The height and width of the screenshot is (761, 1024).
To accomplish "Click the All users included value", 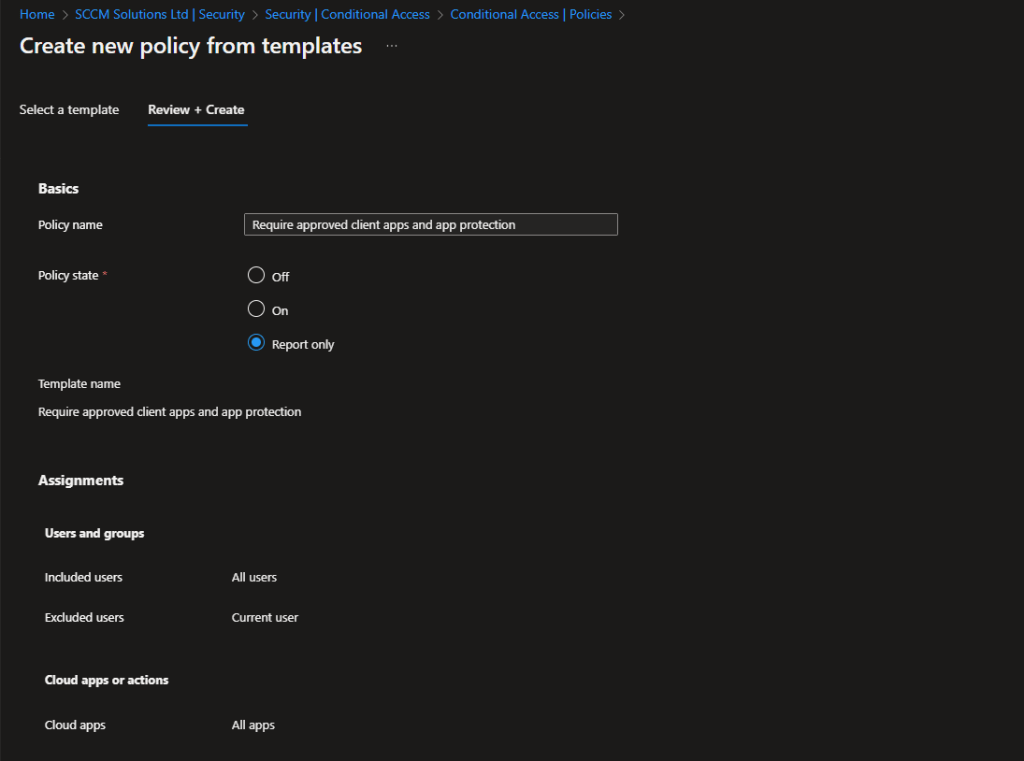I will click(254, 577).
